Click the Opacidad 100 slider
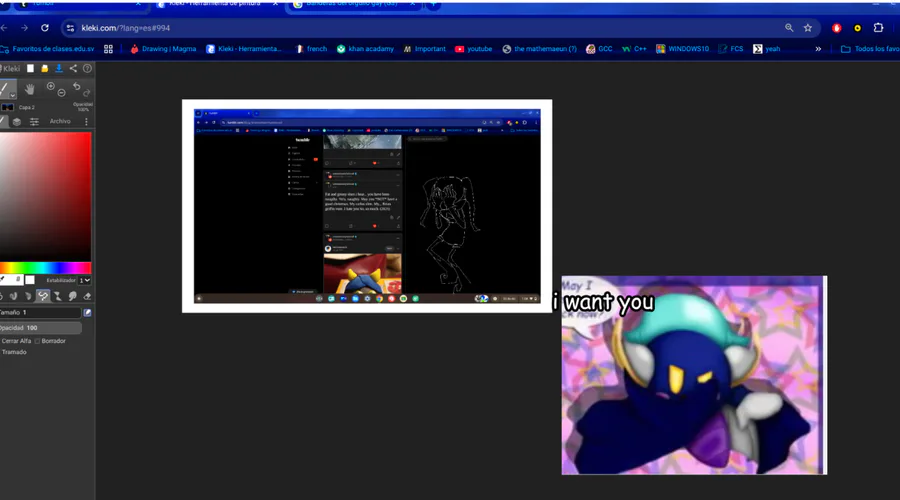 (x=40, y=328)
